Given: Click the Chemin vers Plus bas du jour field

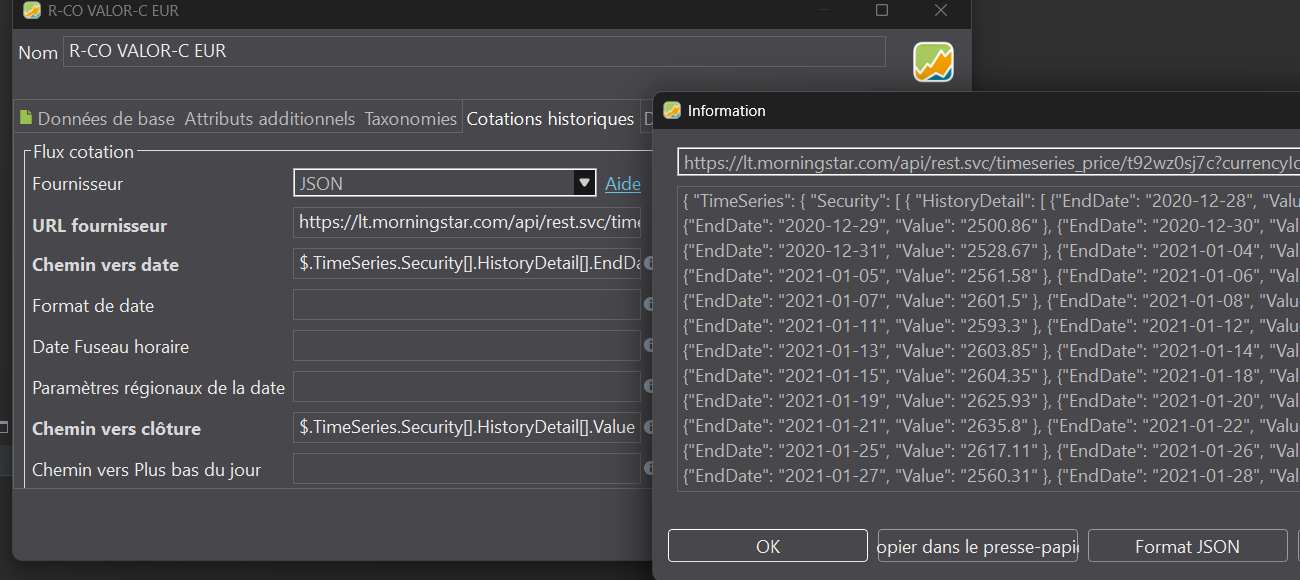Looking at the screenshot, I should point(466,469).
